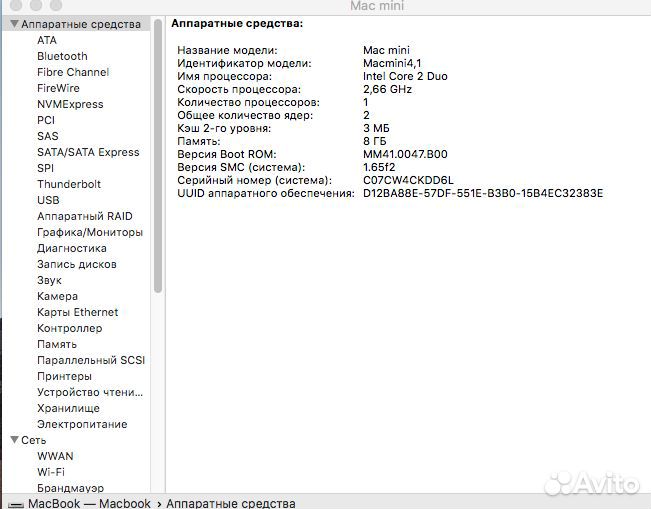Open Устройство чтени… entry

coord(90,392)
